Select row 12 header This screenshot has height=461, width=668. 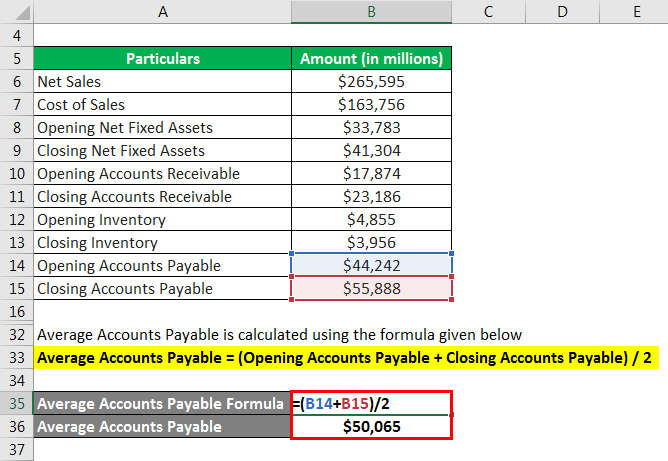pos(17,219)
